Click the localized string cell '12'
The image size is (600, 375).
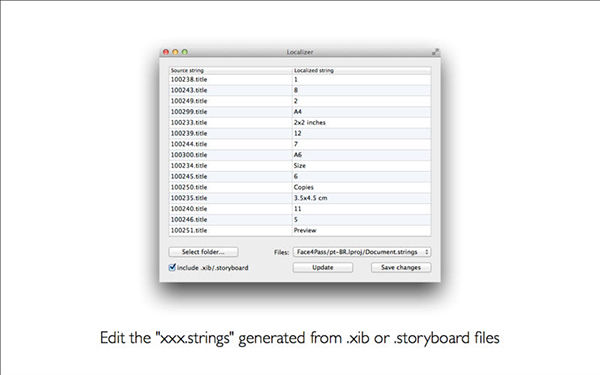(361, 133)
